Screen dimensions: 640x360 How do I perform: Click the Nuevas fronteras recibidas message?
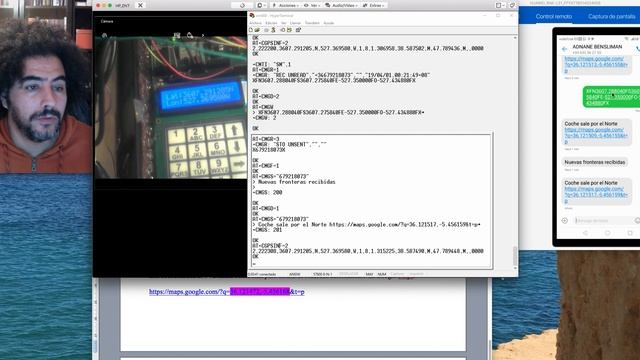coord(595,162)
